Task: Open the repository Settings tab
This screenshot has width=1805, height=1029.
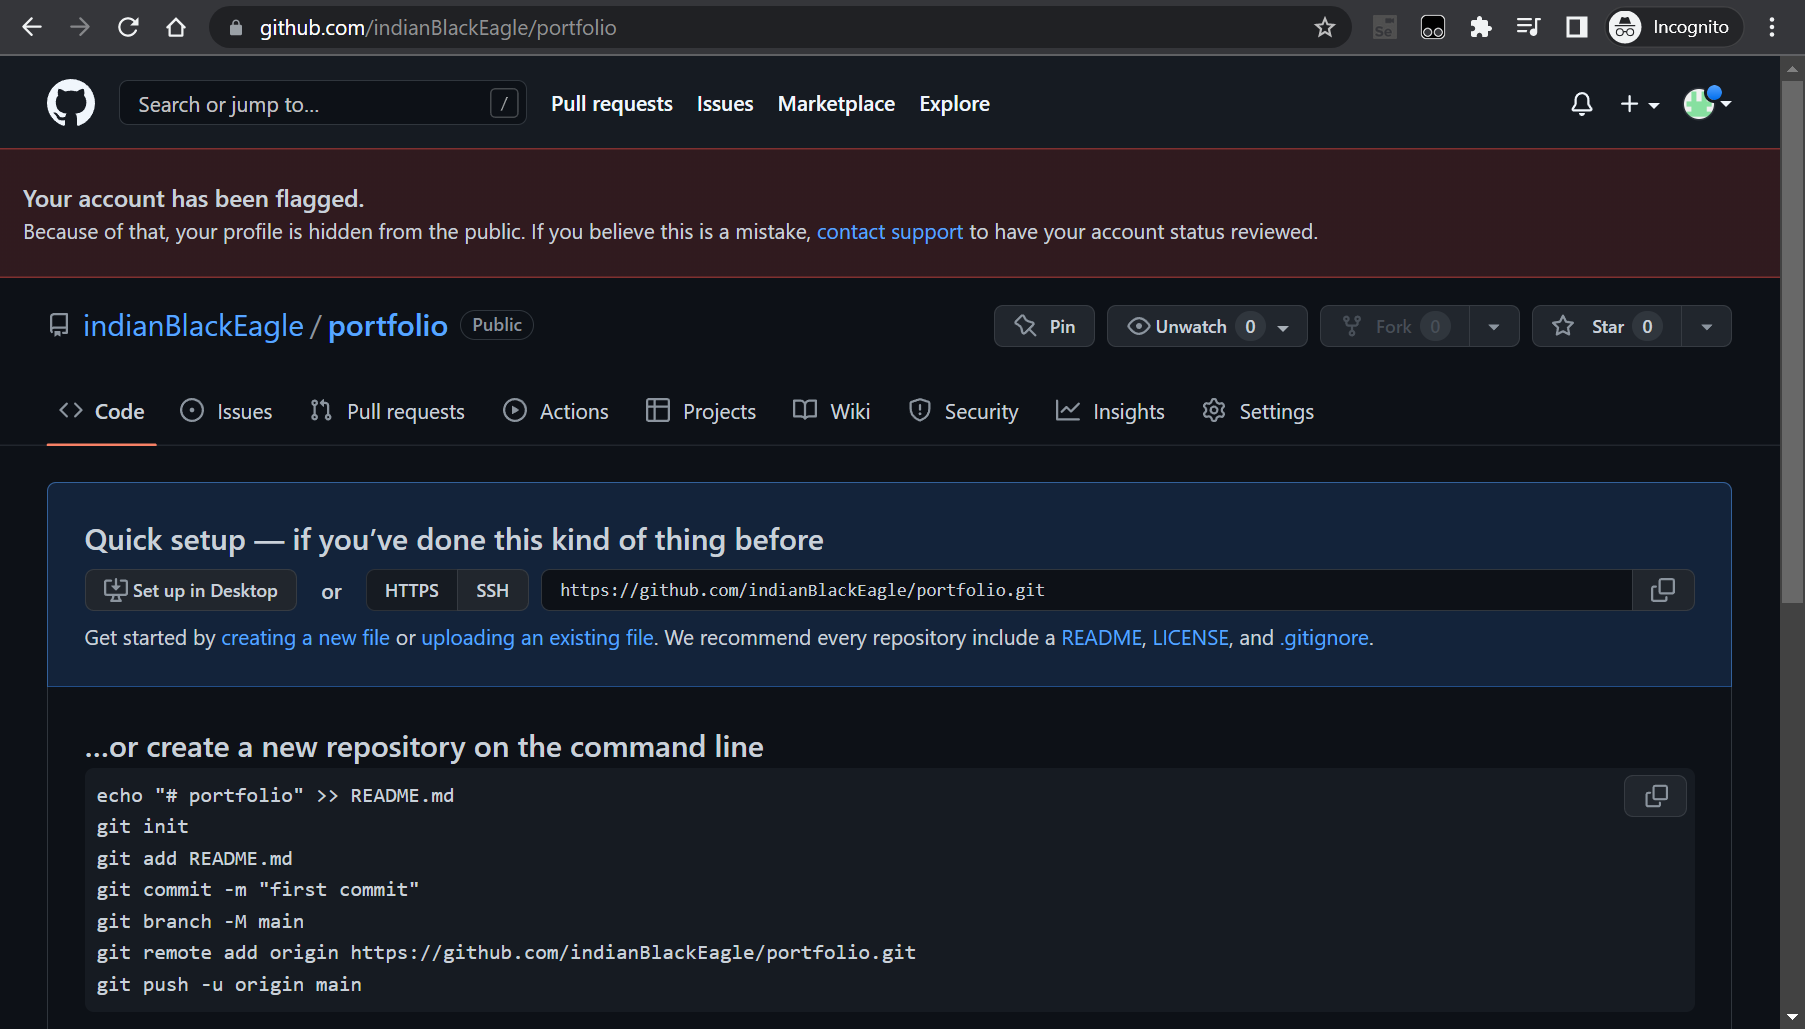Action: pyautogui.click(x=1258, y=411)
